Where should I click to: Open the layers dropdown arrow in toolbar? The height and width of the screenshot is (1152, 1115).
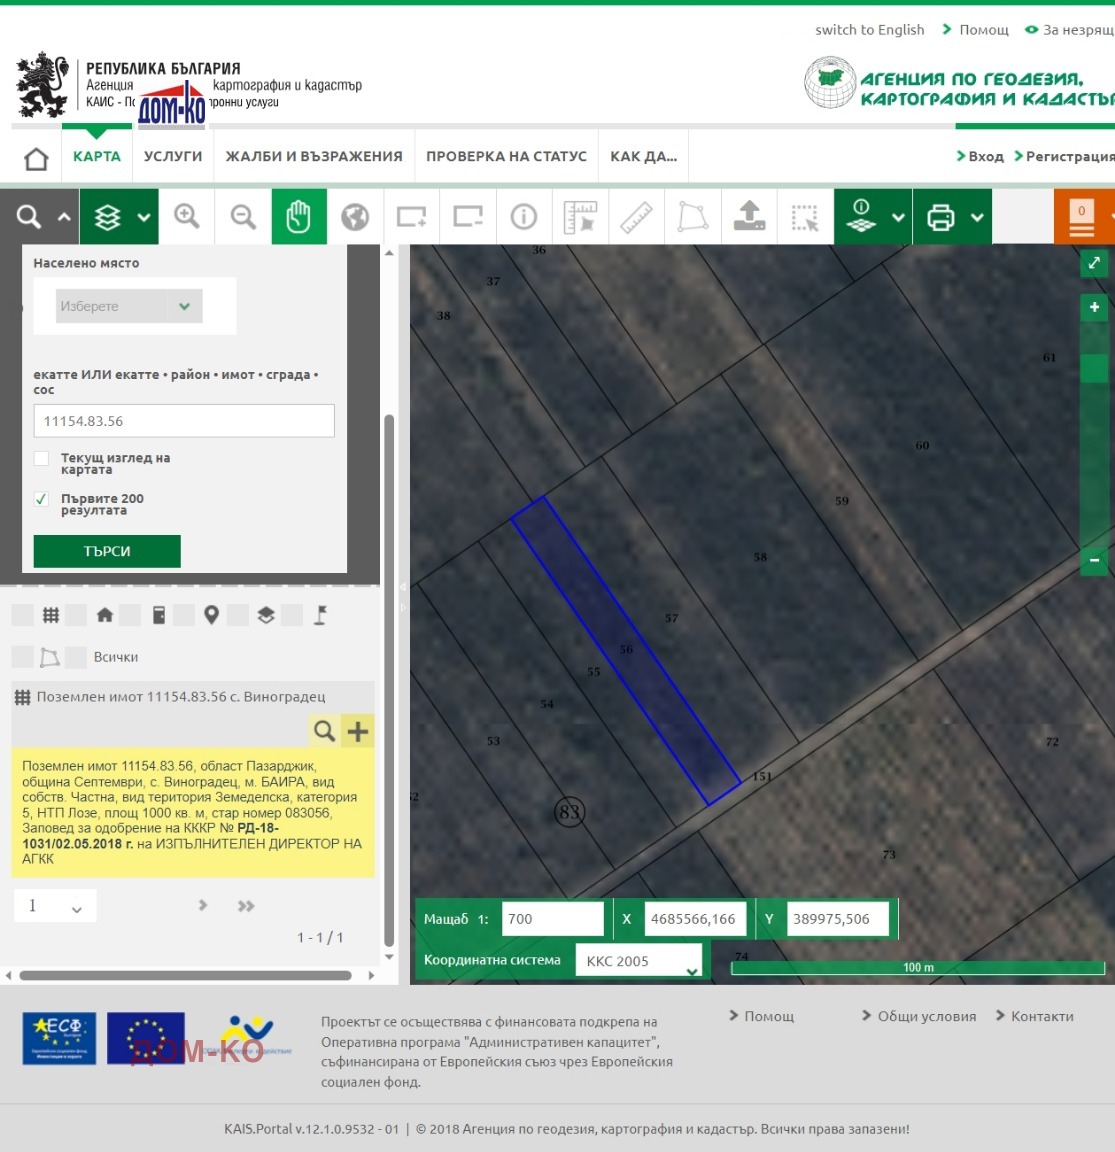144,217
